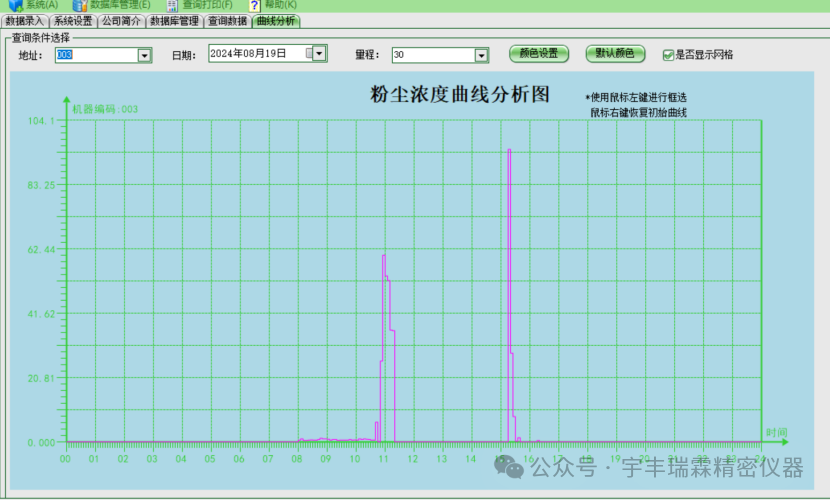This screenshot has width=830, height=500.
Task: Click the x-axis hour label 00
Action: [x=65, y=459]
